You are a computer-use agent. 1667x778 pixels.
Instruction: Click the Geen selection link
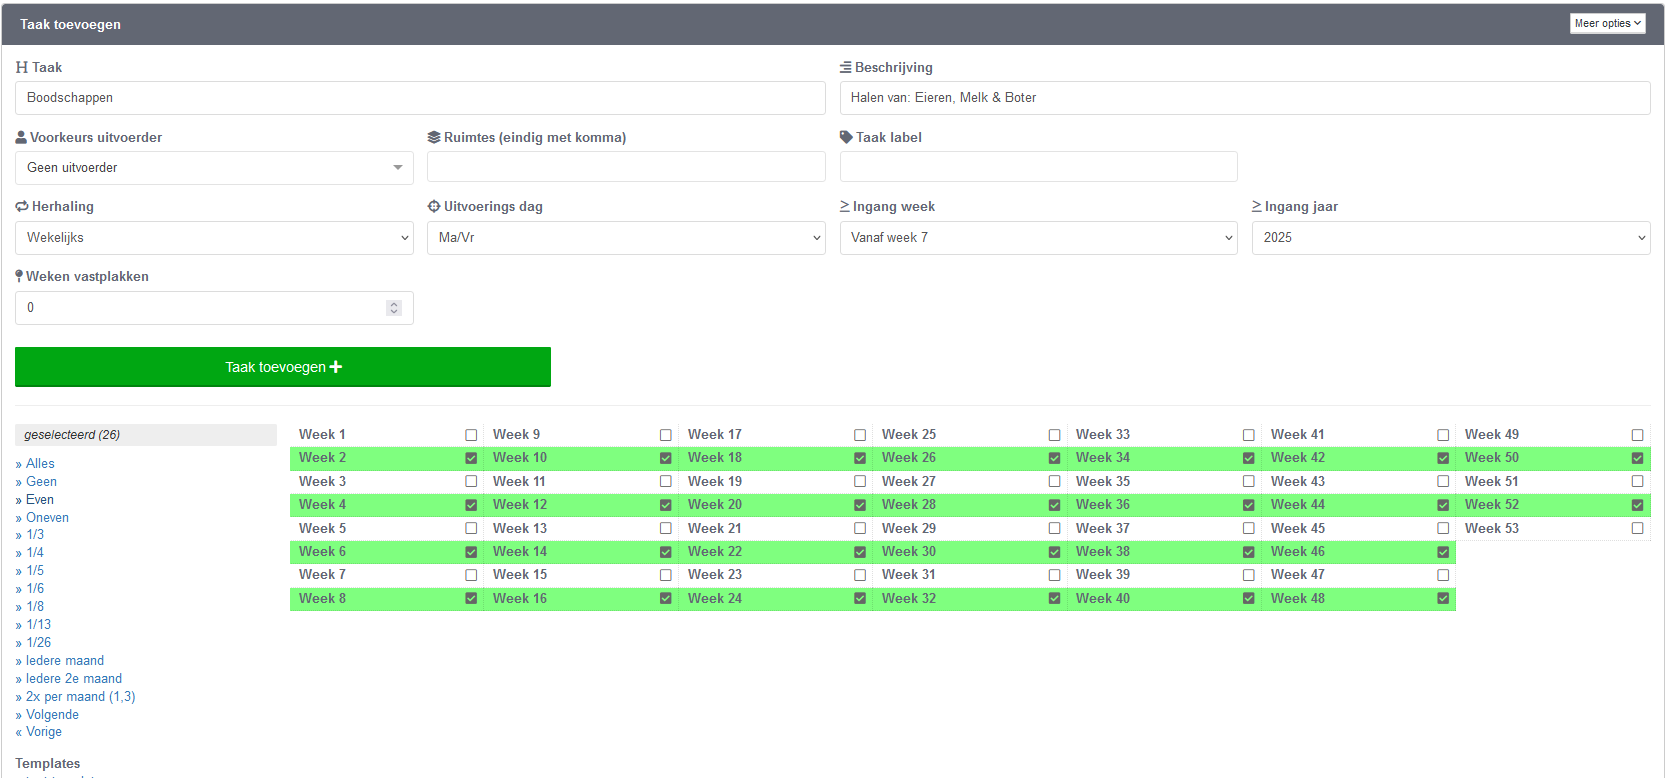point(41,481)
